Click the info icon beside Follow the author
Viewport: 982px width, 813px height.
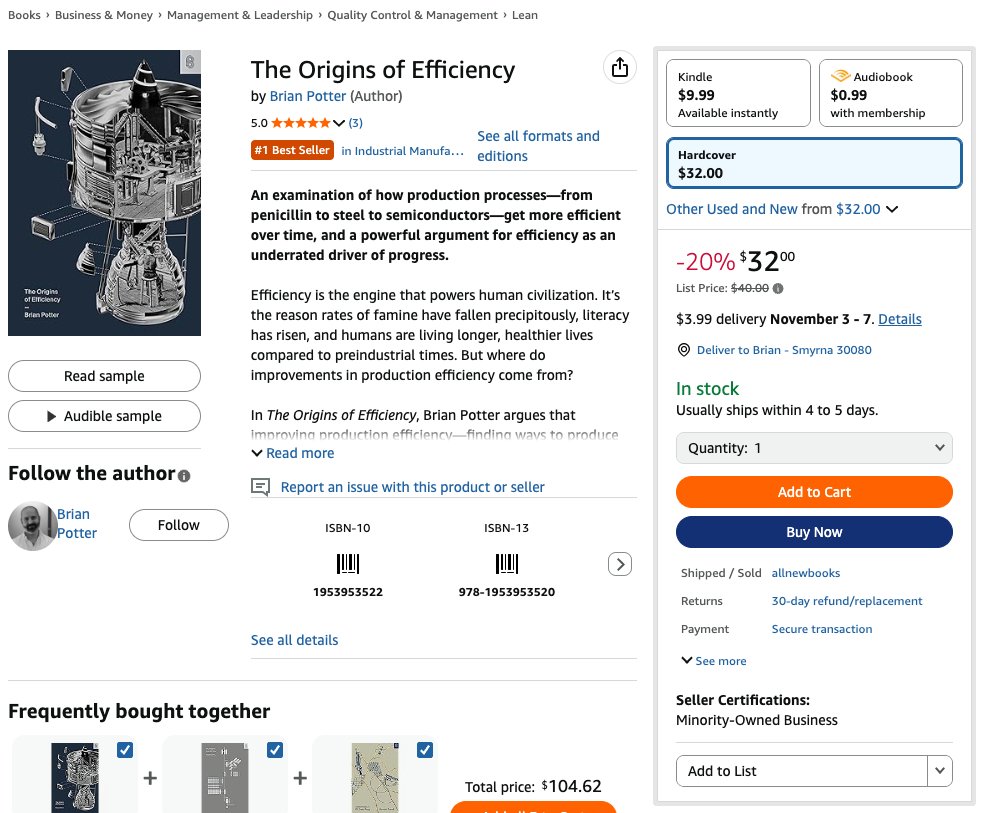pos(184,476)
